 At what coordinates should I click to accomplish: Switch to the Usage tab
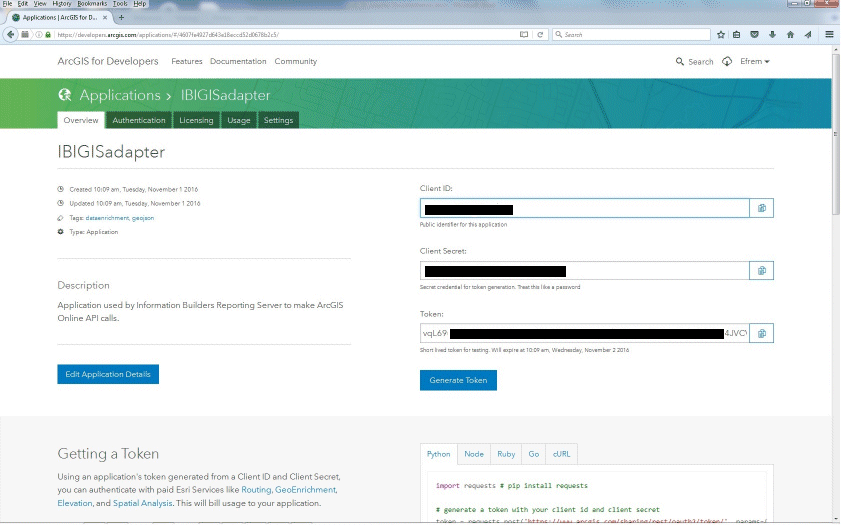(x=239, y=120)
